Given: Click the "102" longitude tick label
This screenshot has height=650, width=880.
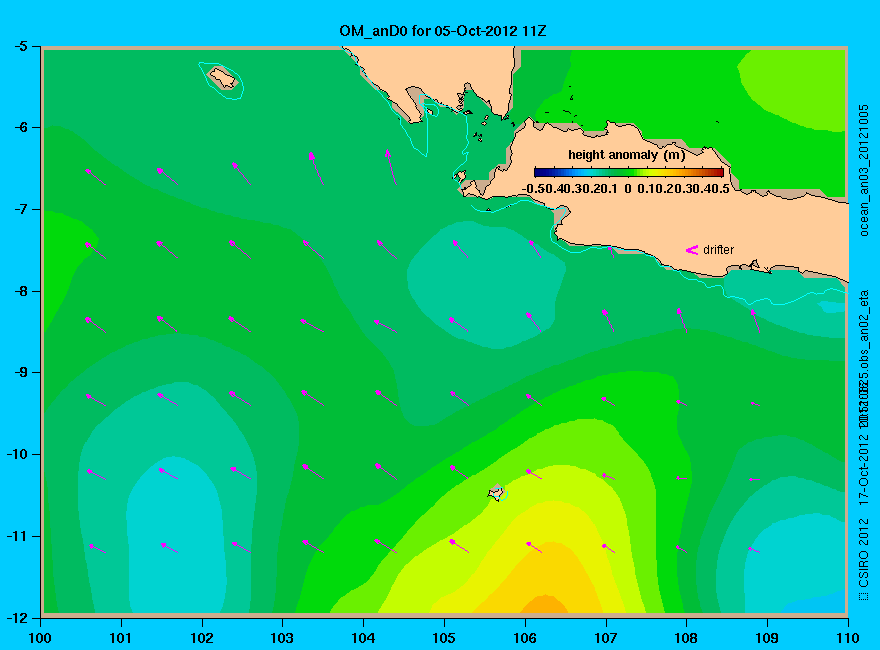Looking at the screenshot, I should click(x=201, y=638).
